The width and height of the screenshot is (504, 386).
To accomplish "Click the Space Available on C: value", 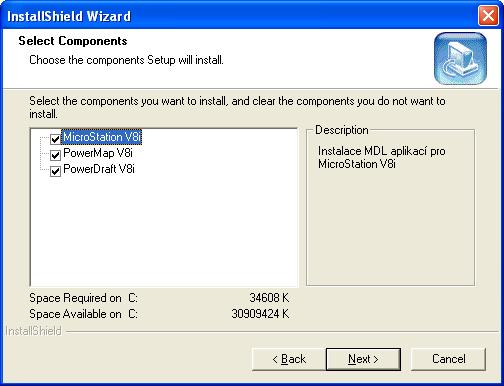I will [x=260, y=314].
